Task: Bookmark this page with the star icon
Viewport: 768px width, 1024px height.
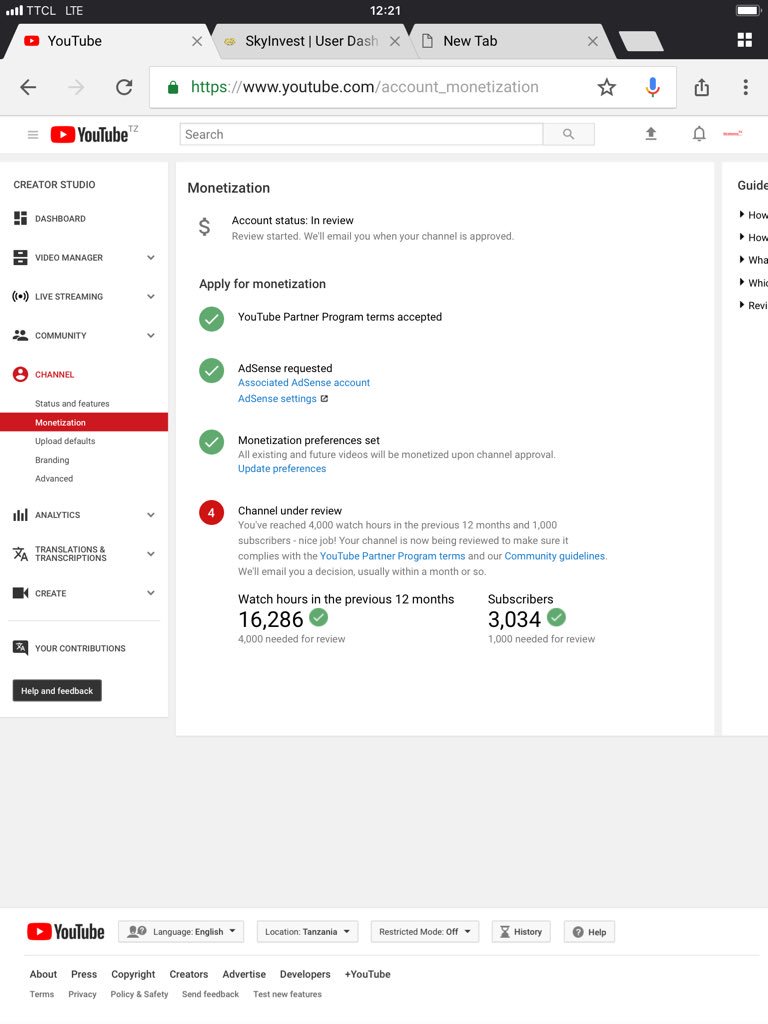Action: click(x=607, y=87)
